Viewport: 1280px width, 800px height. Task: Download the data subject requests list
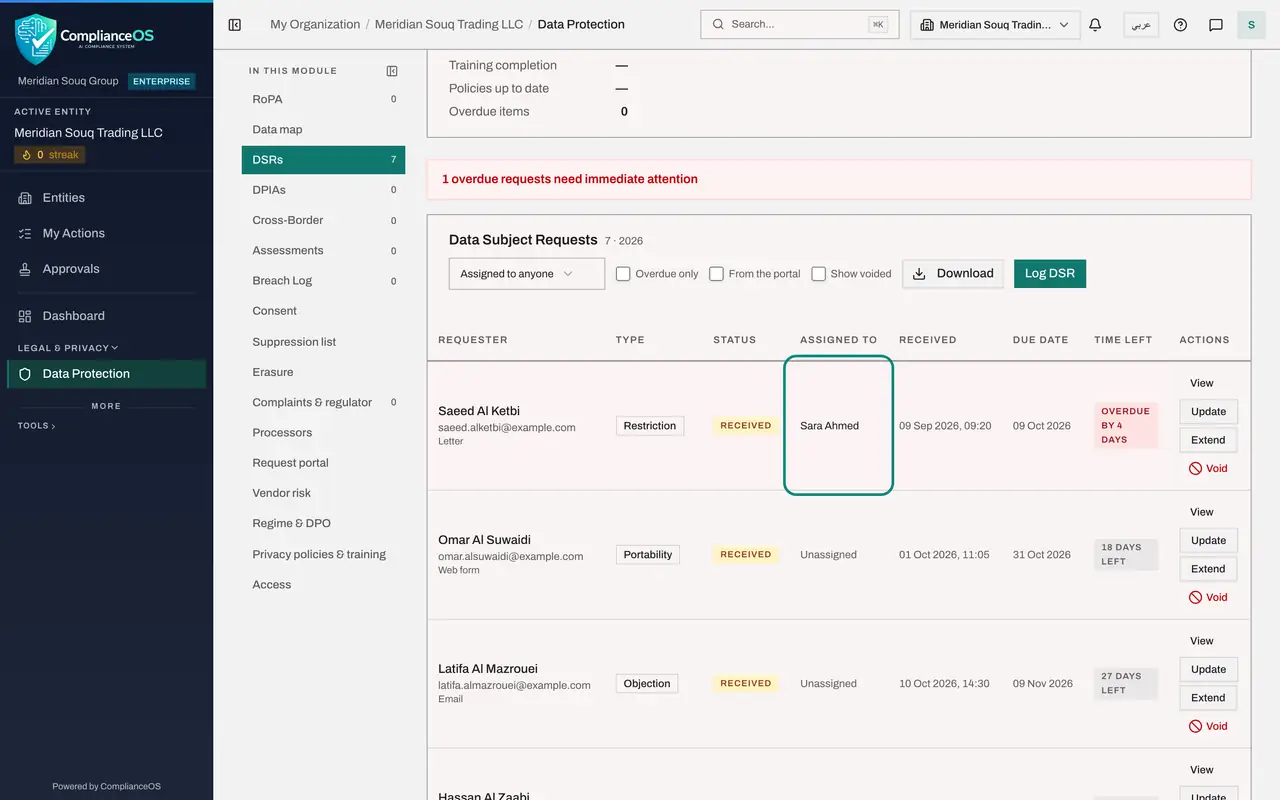953,274
